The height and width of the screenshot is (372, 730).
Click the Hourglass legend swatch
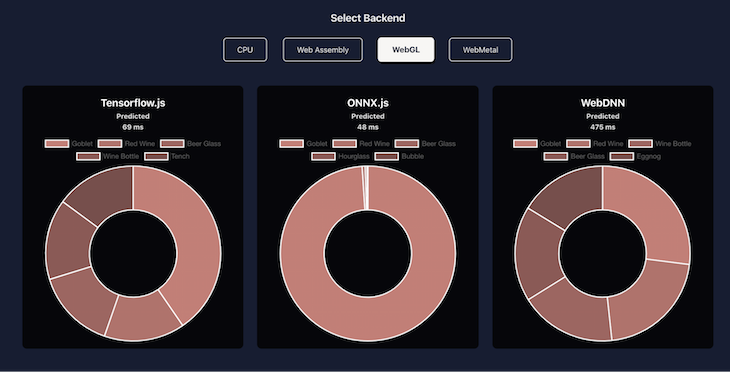(324, 156)
